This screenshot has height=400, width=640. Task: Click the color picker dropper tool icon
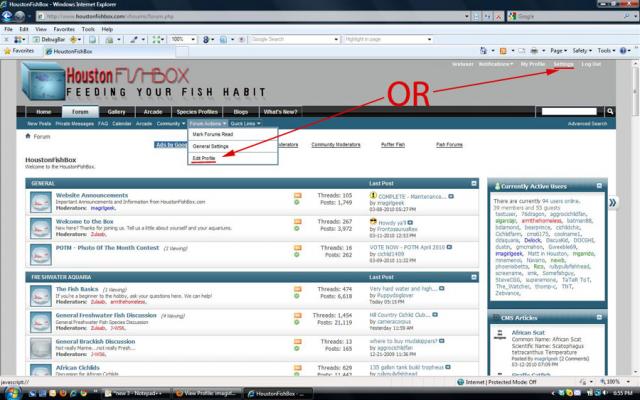click(133, 40)
